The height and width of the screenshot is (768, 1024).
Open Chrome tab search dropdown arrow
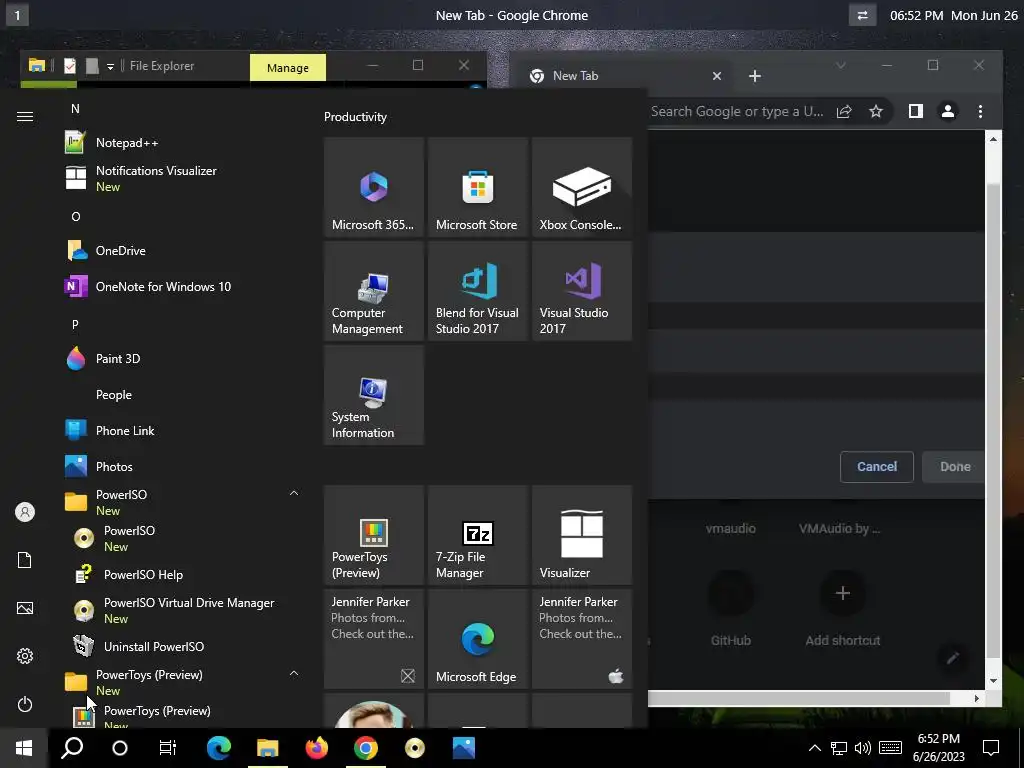click(x=841, y=65)
